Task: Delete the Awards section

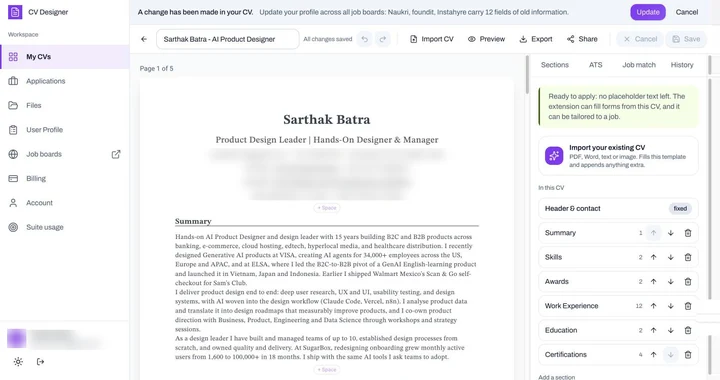Action: 688,282
